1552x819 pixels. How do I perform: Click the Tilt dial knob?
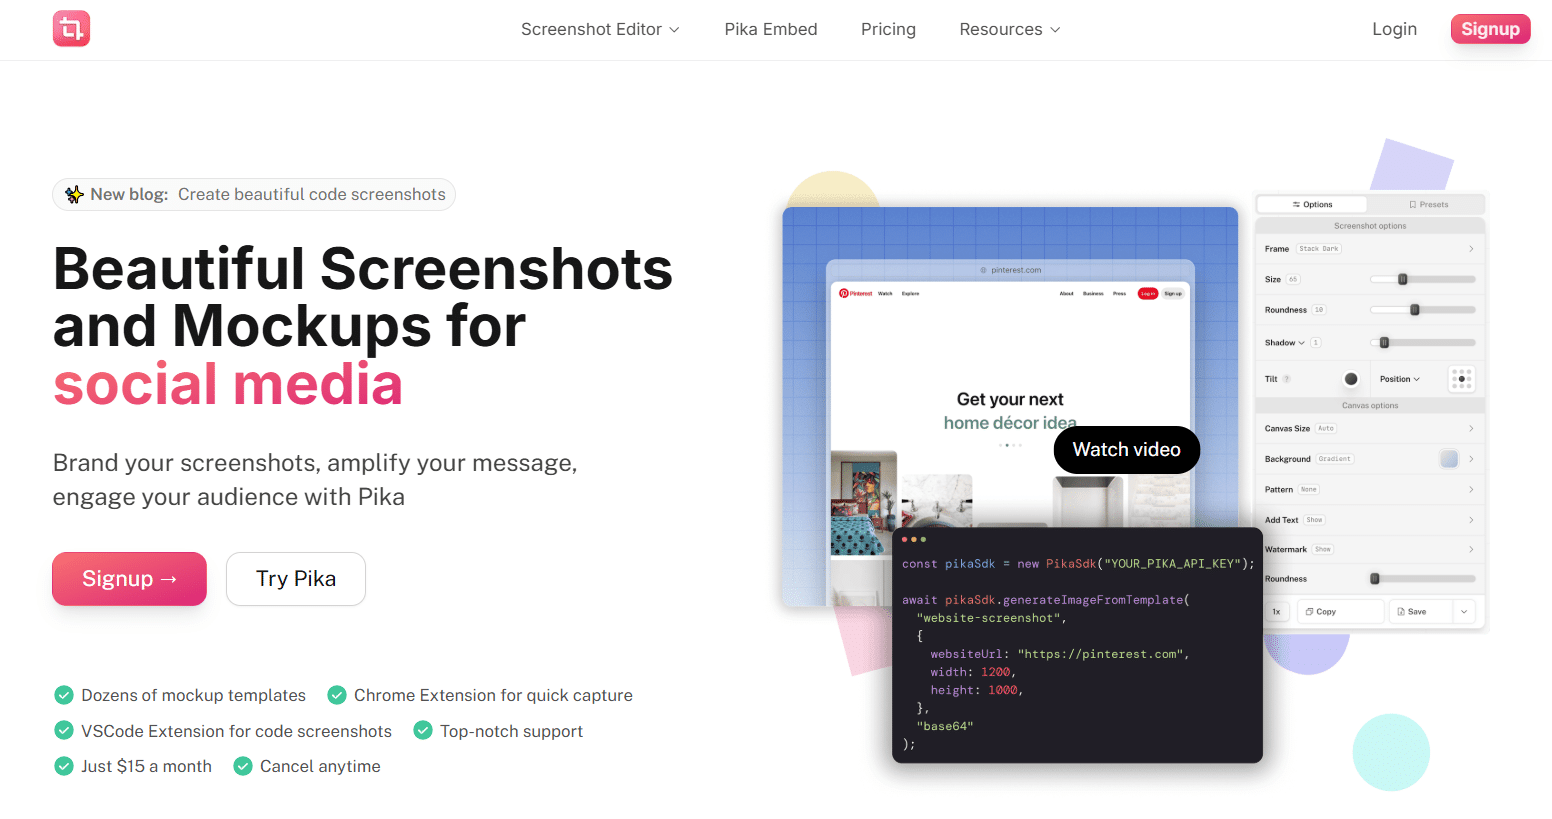[x=1351, y=379]
